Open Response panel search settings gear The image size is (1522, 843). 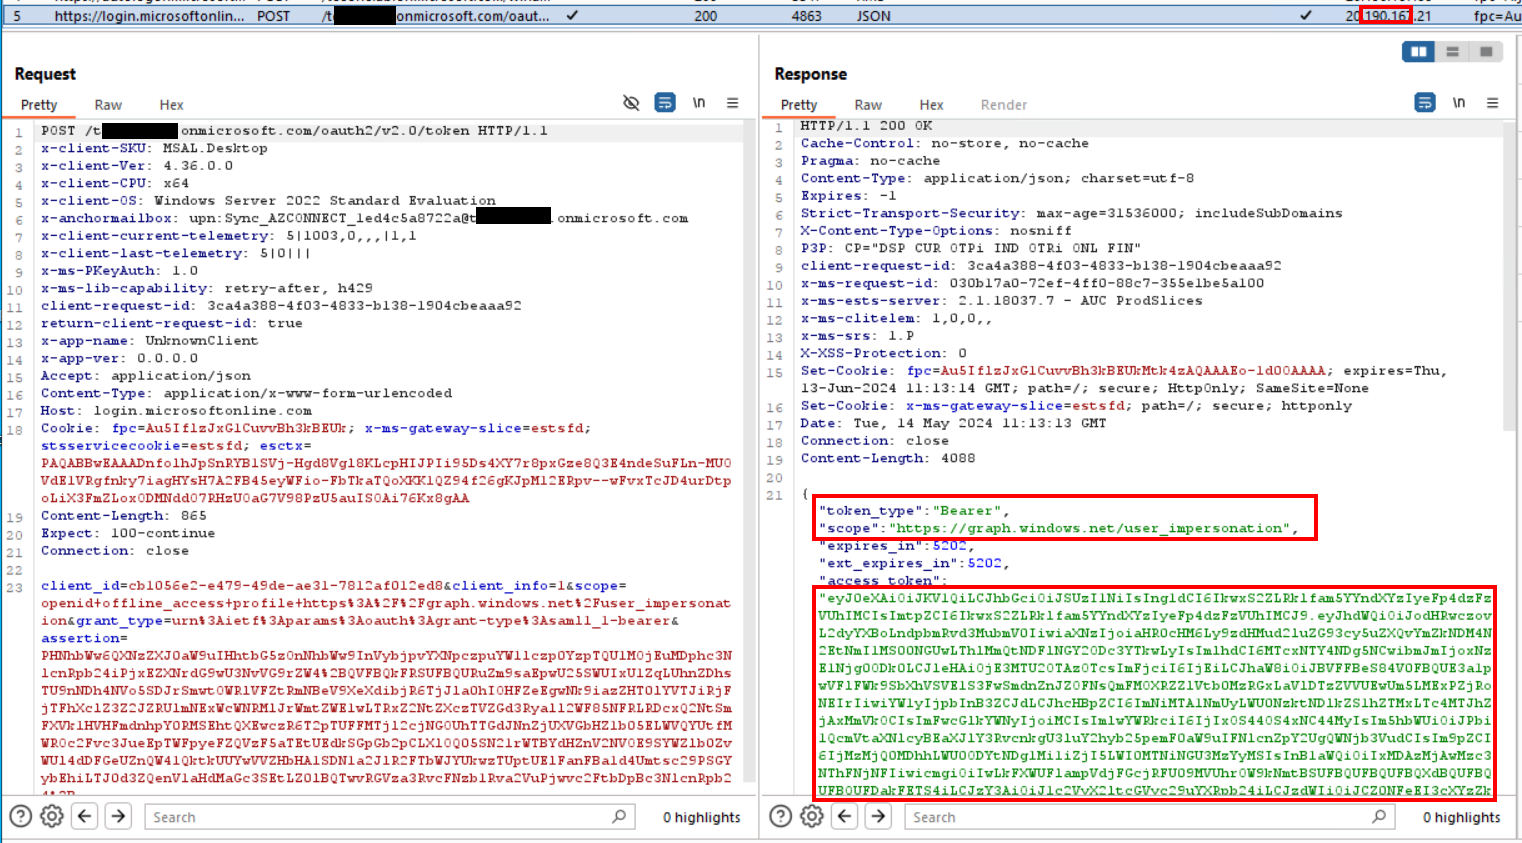tap(812, 817)
